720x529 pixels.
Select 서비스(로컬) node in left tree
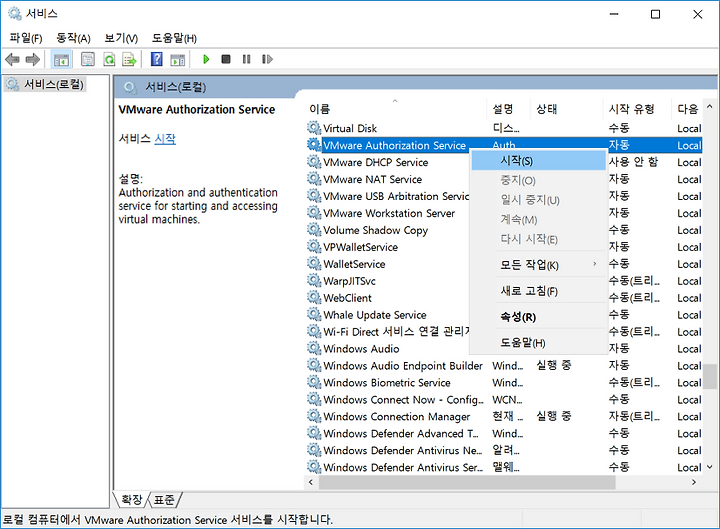pos(45,84)
